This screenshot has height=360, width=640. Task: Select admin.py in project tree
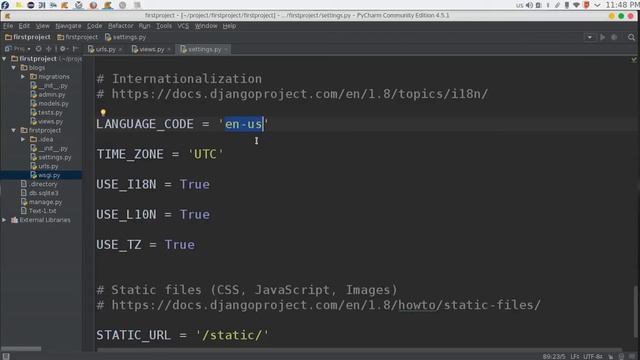click(48, 94)
